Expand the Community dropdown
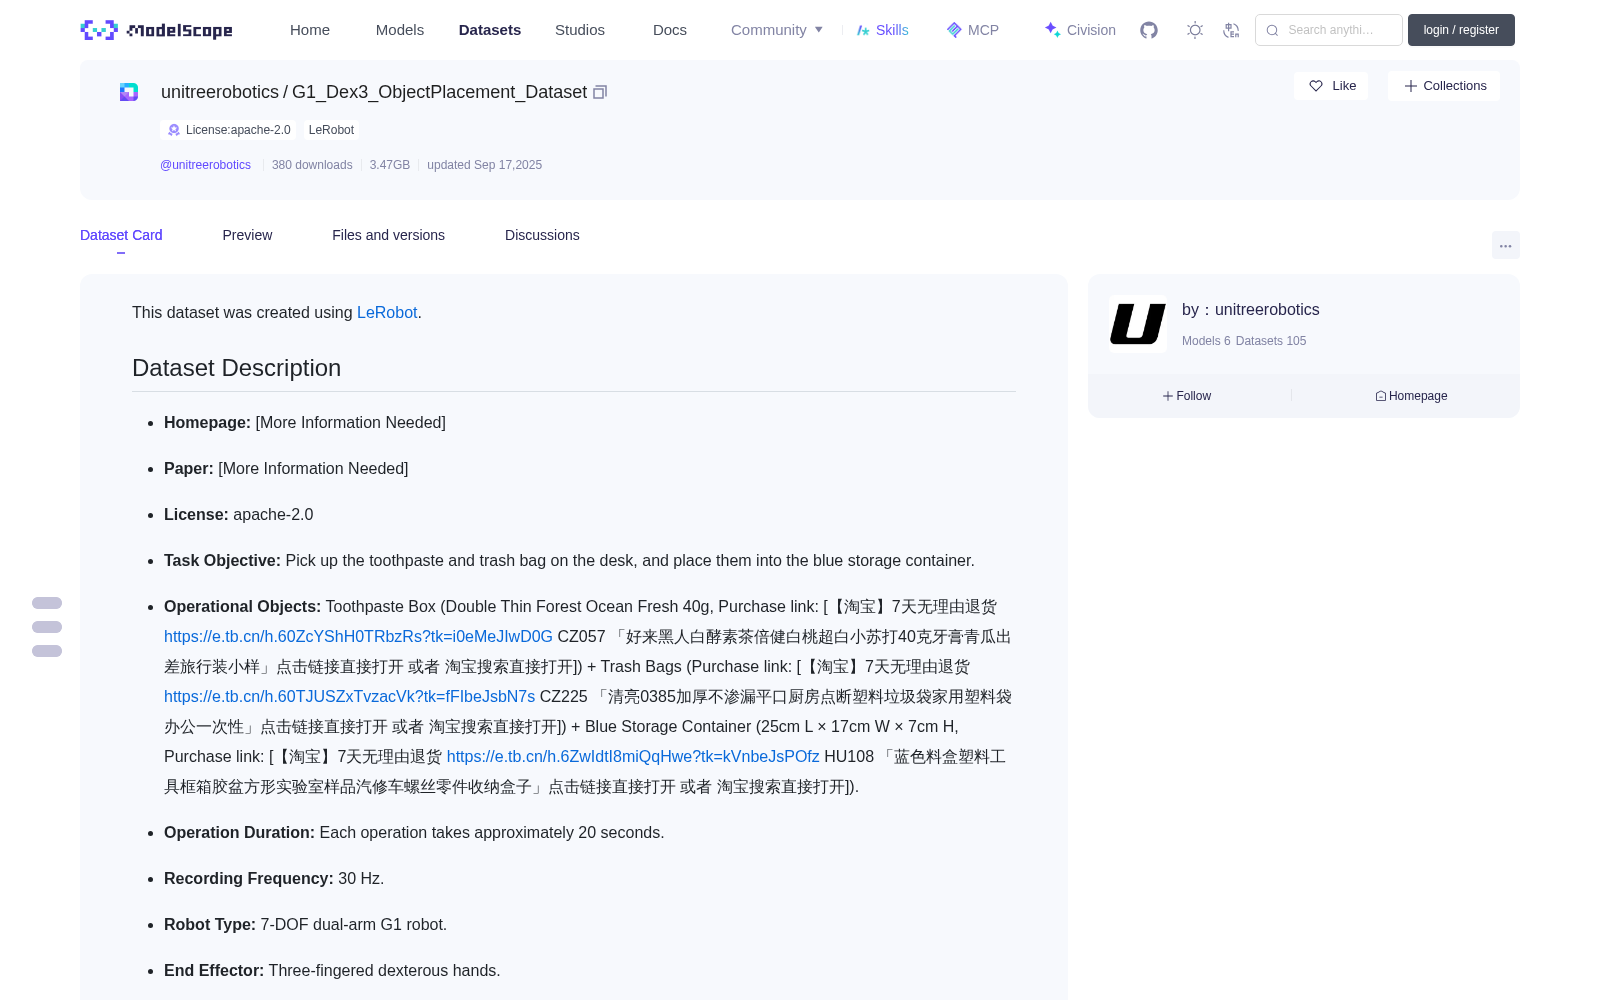1600x1000 pixels. pos(777,30)
